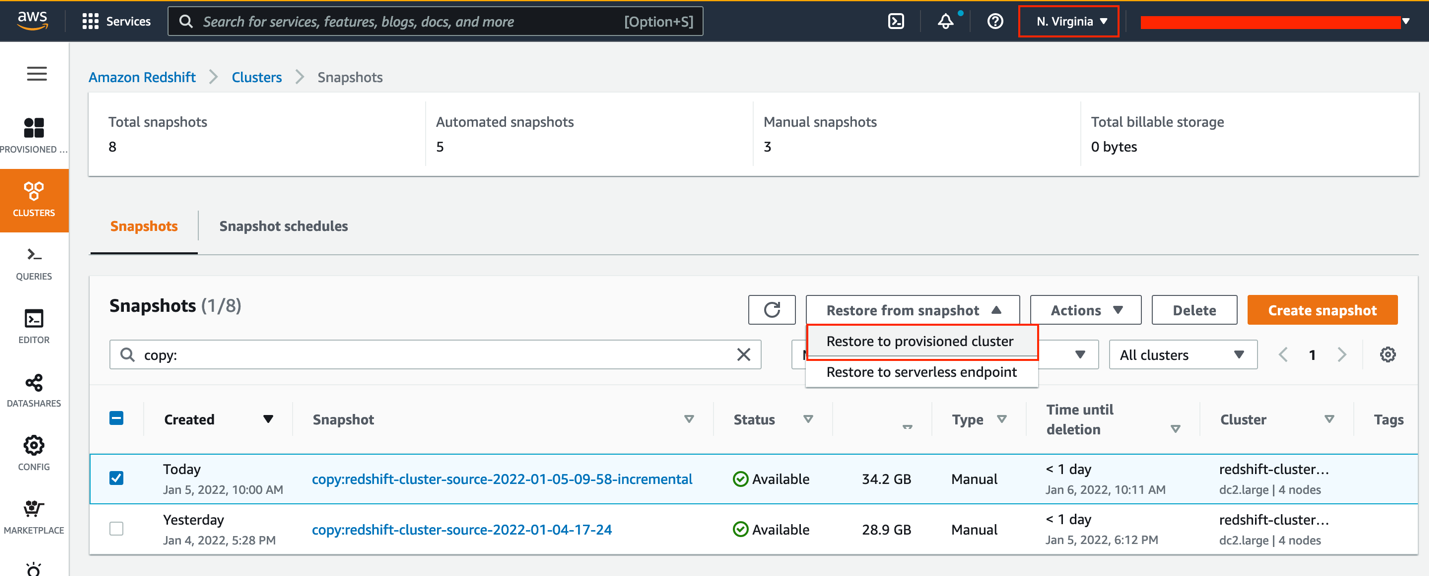Open Config settings in sidebar

34,453
